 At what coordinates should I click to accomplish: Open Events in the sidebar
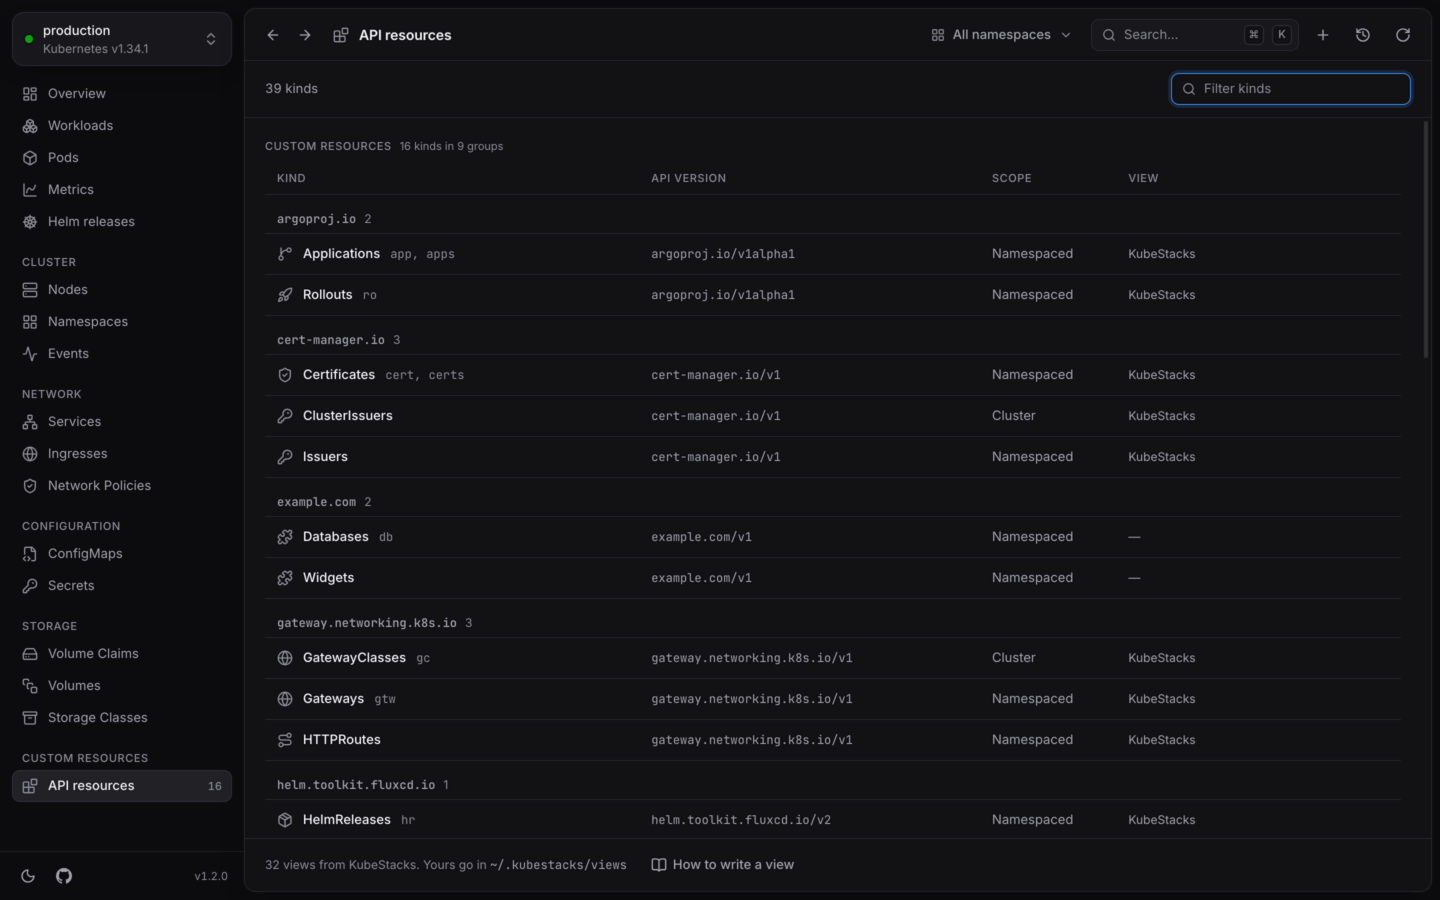122,354
